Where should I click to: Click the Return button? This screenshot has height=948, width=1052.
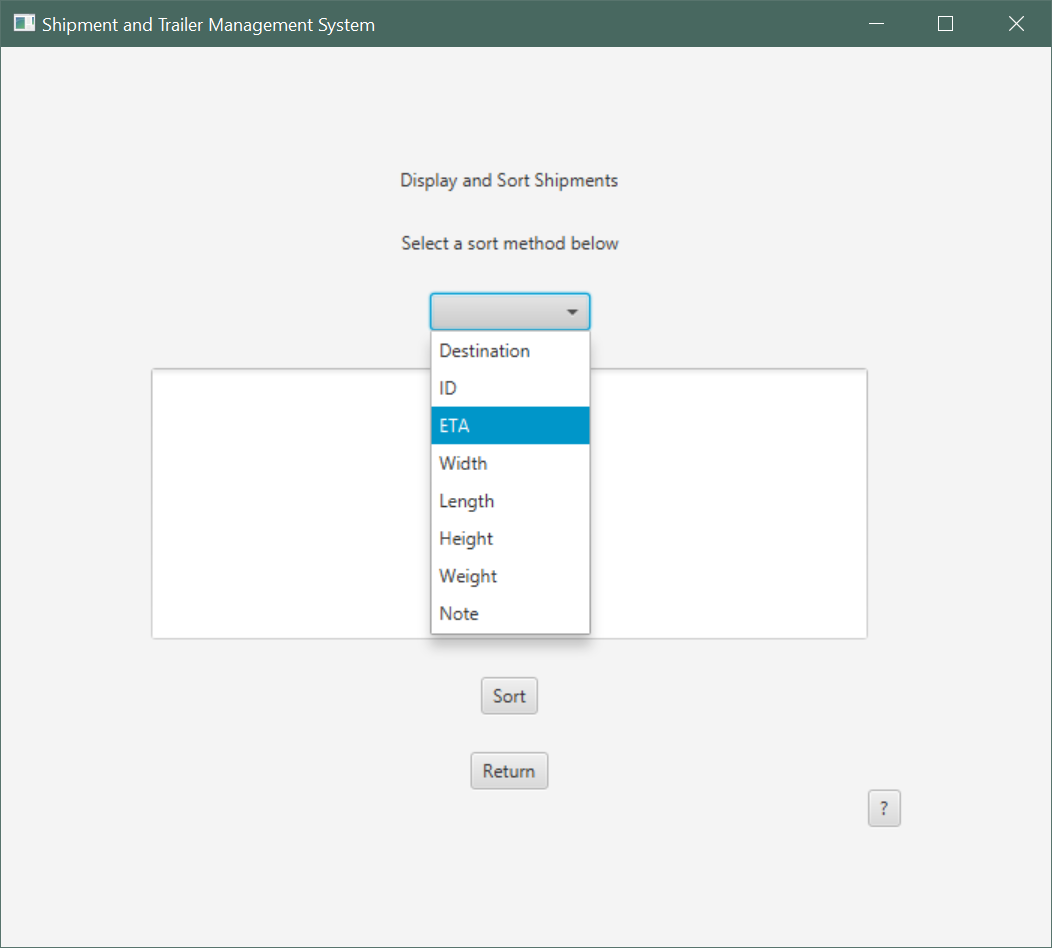[x=509, y=770]
